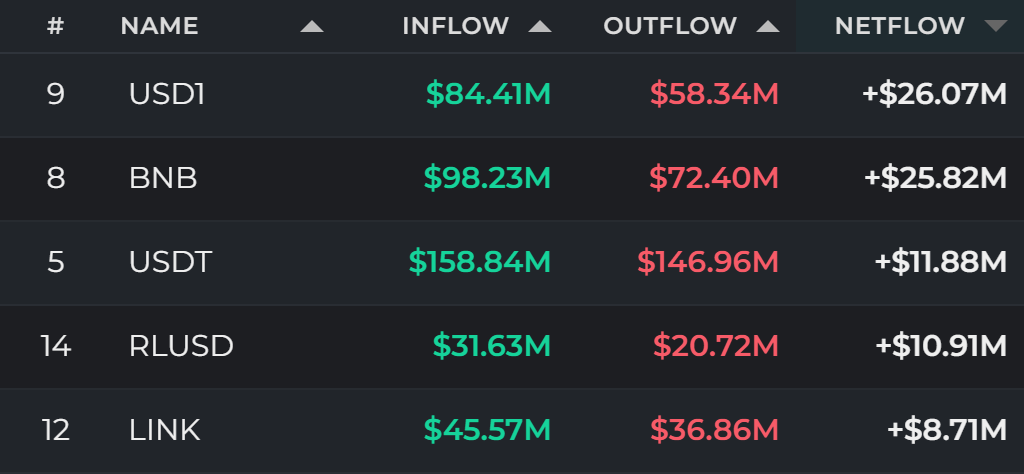Click the INFLOW column header text
Screen dimensions: 1024x474
(455, 26)
